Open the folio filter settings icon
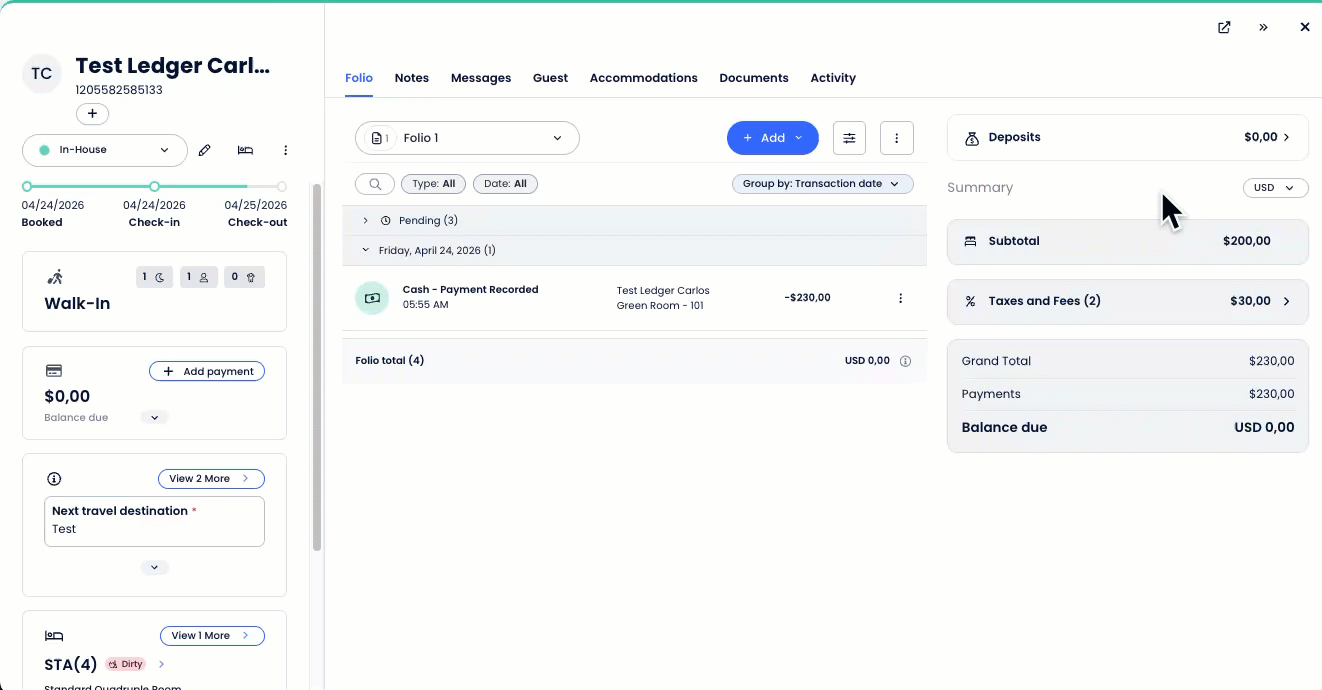The width and height of the screenshot is (1322, 690). click(x=849, y=138)
